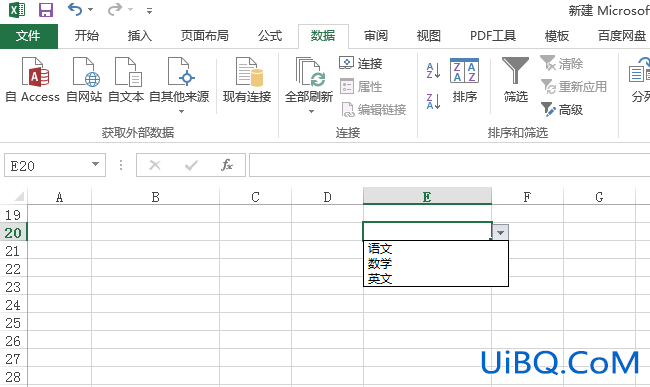Switch to the 视图 tab
The height and width of the screenshot is (387, 650).
tap(429, 36)
